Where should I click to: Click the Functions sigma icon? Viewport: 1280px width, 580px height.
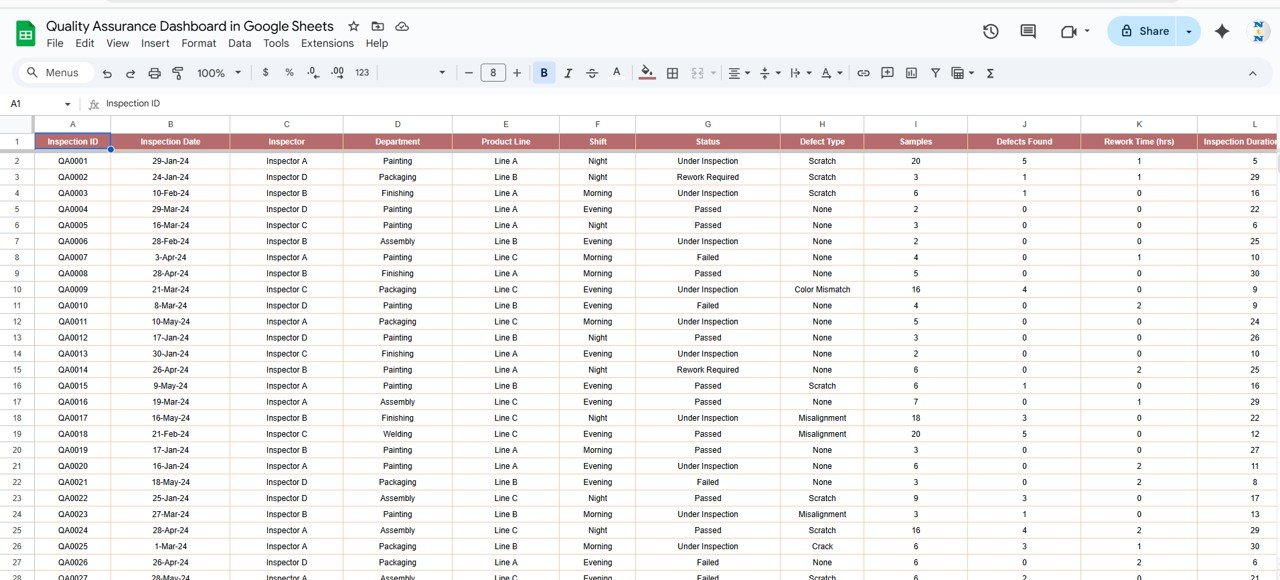990,73
